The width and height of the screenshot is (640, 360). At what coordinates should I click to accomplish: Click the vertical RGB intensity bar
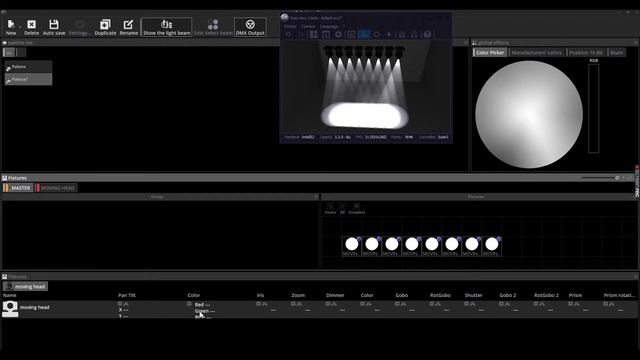pos(593,108)
